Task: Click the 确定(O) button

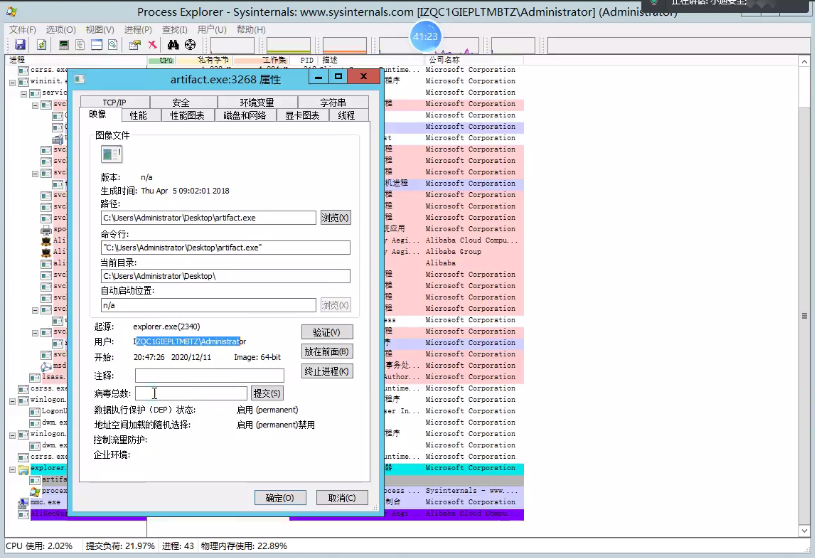Action: coord(280,497)
